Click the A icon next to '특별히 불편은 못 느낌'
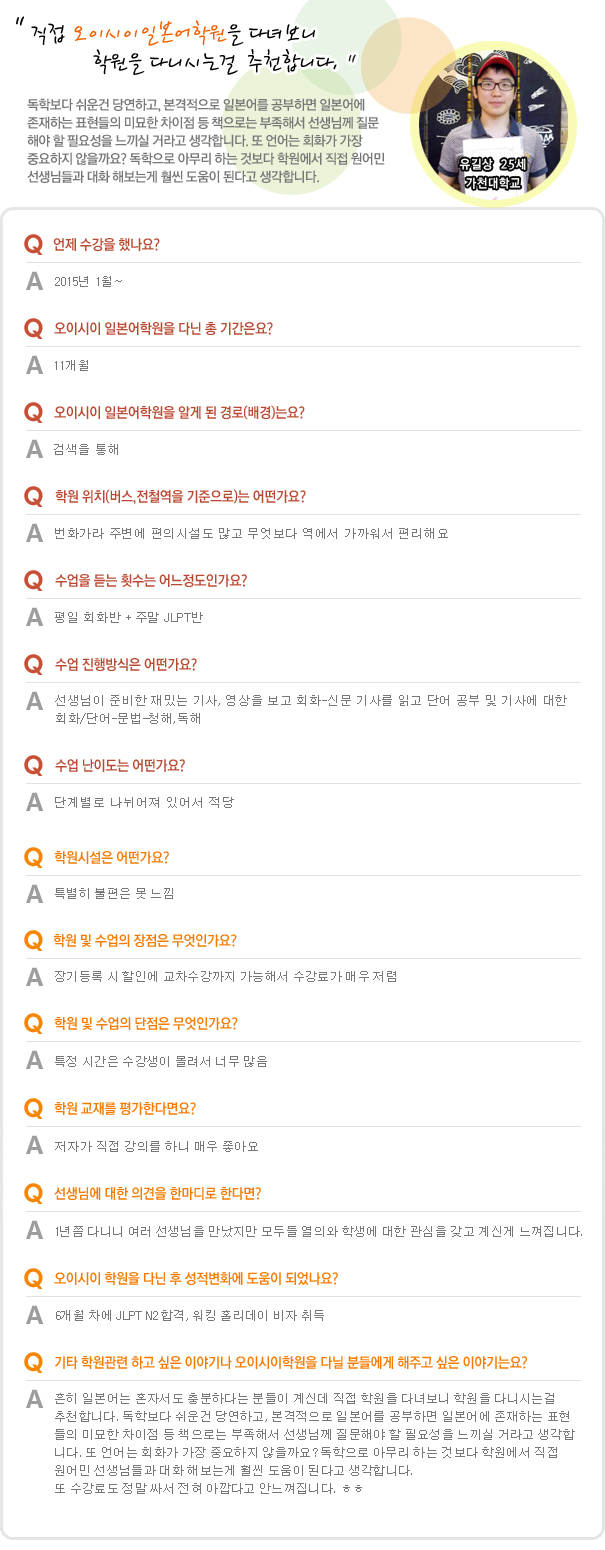 (34, 892)
